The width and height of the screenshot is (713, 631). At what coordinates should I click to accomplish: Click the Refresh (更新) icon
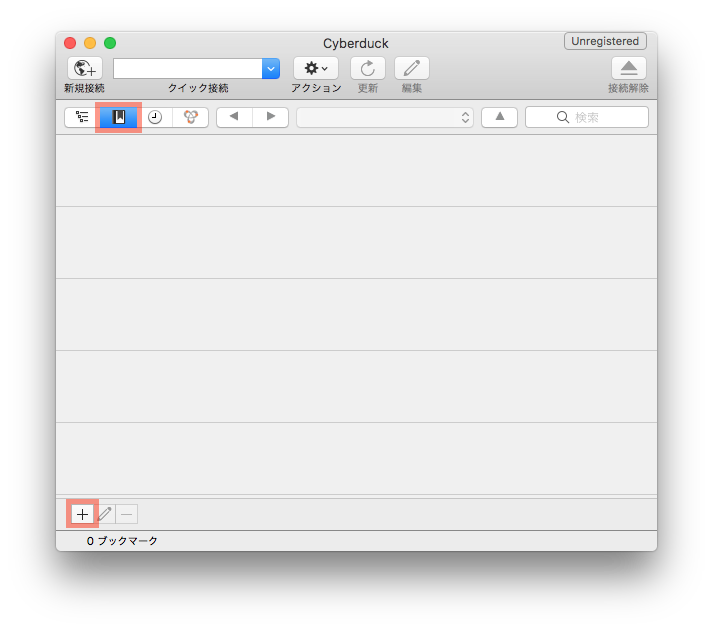tap(367, 68)
